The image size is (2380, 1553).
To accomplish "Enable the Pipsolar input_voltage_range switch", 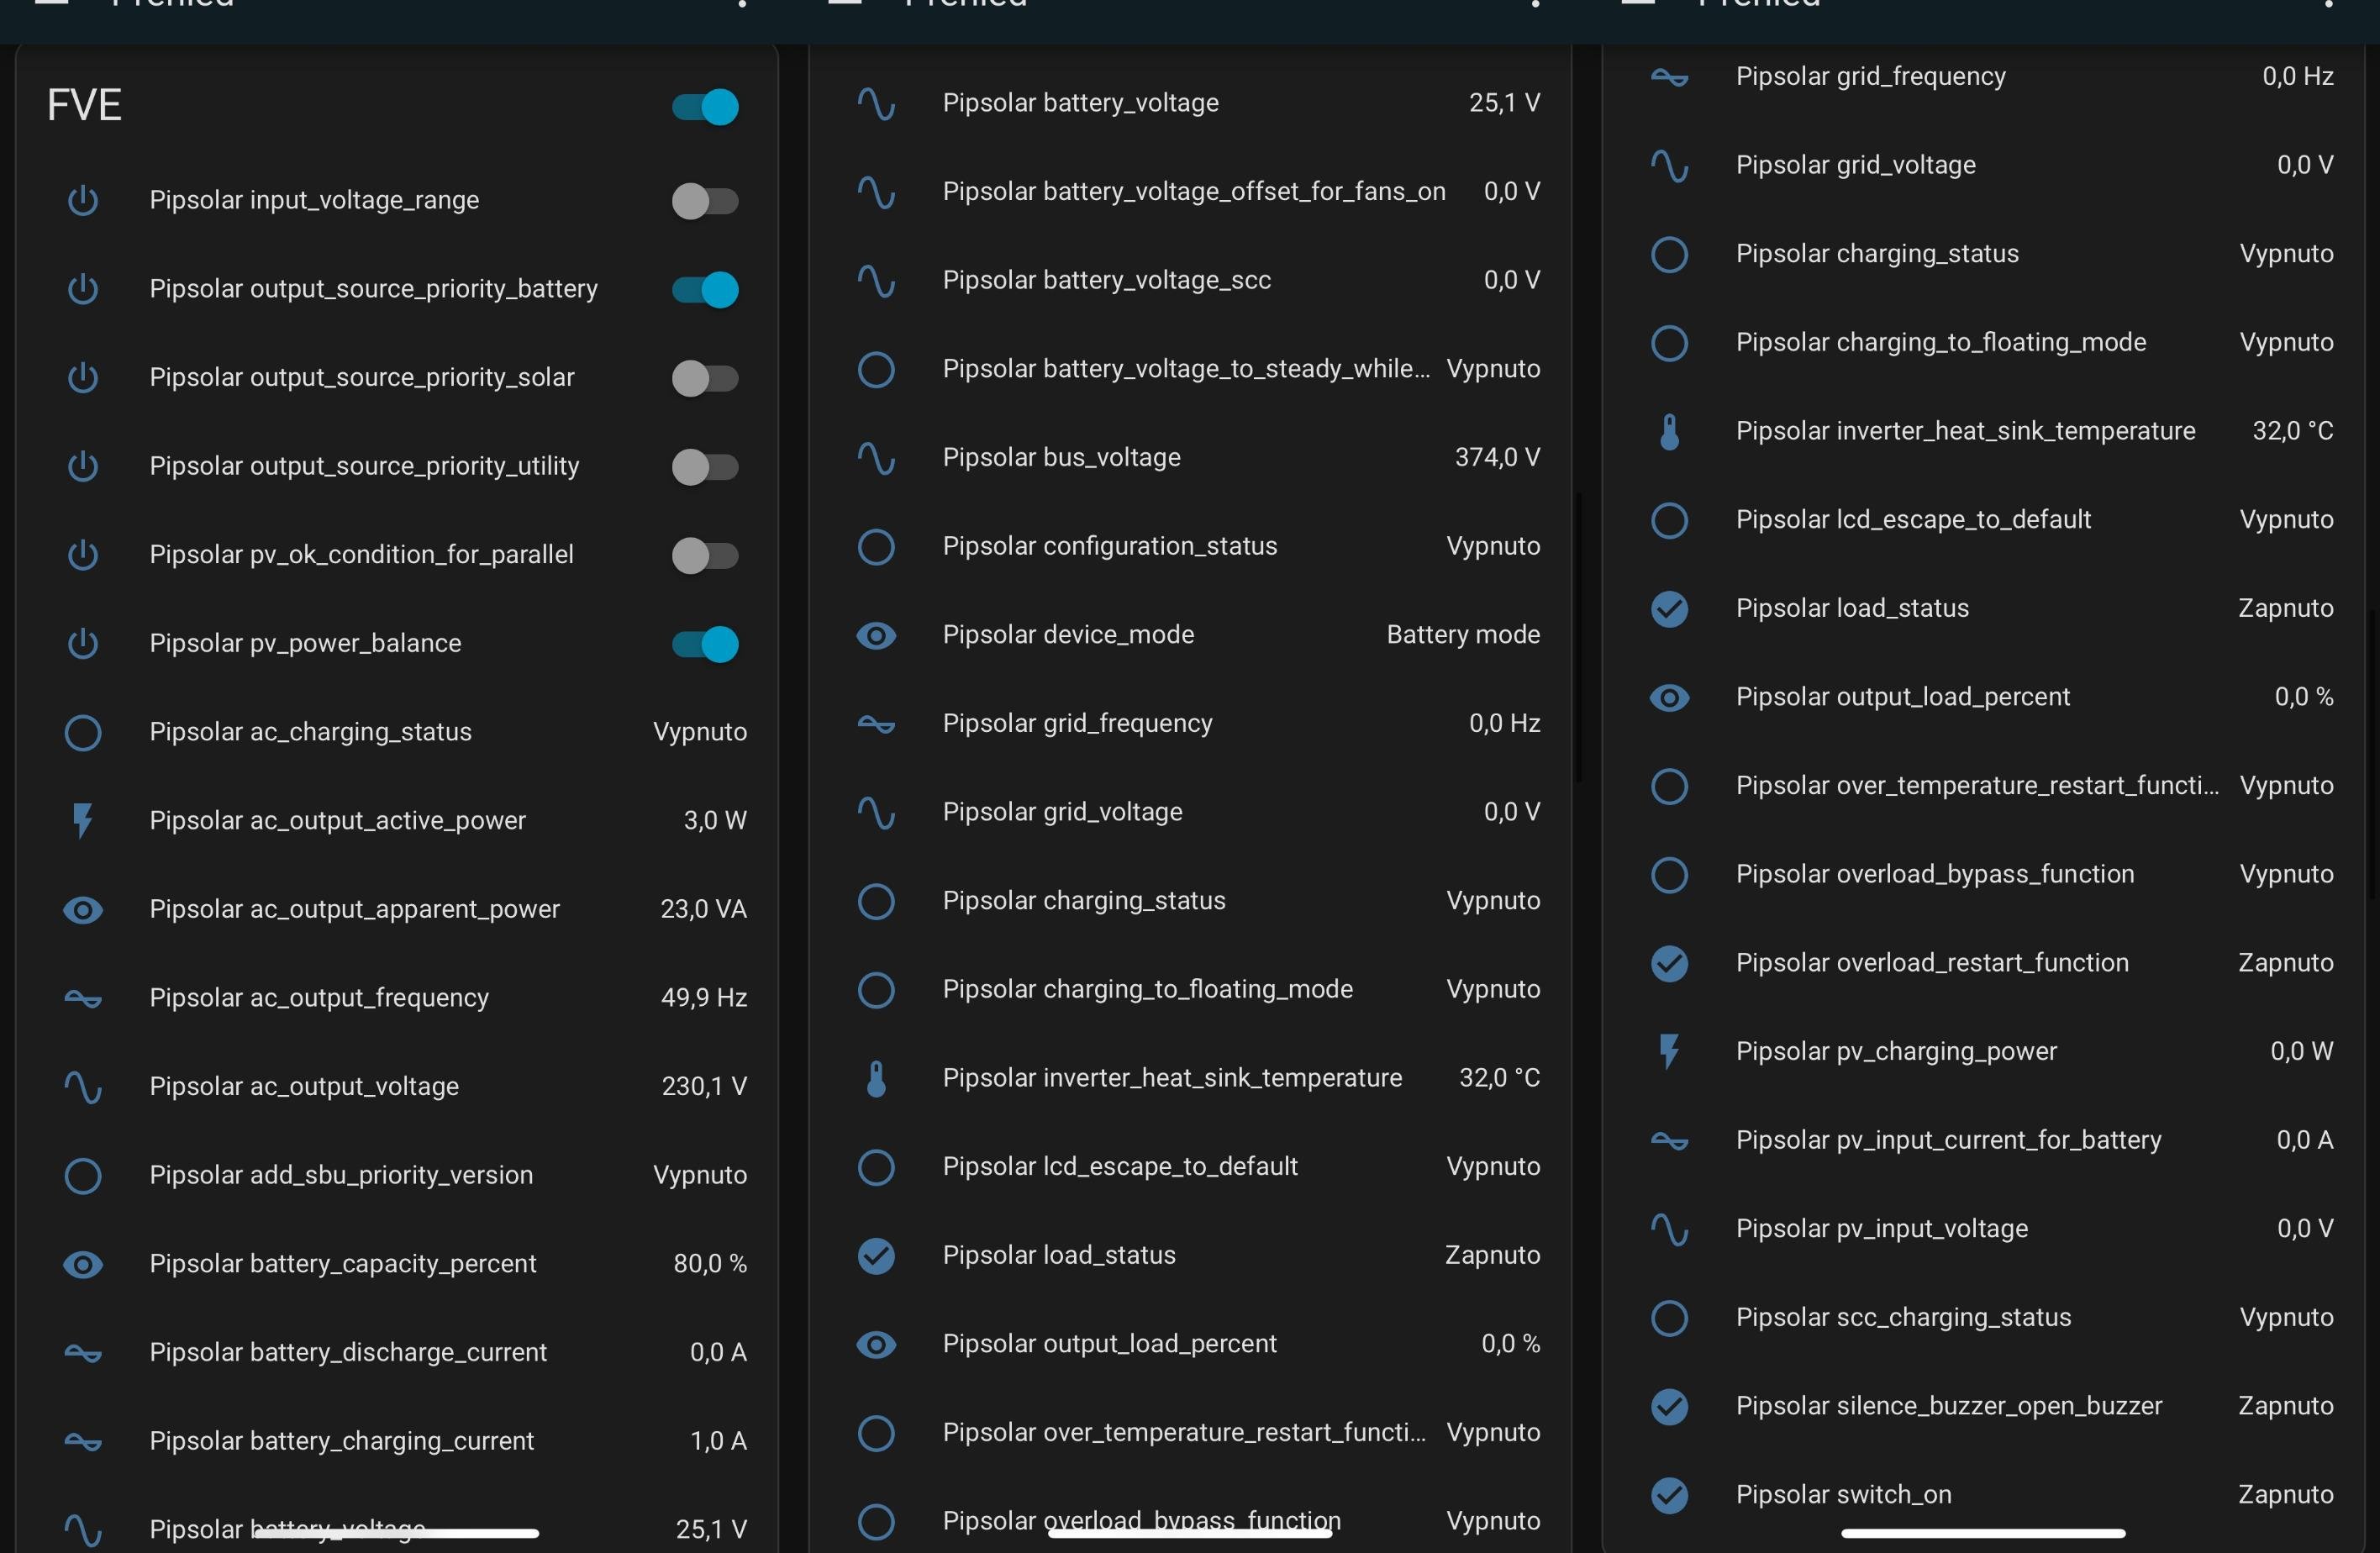I will tap(705, 201).
